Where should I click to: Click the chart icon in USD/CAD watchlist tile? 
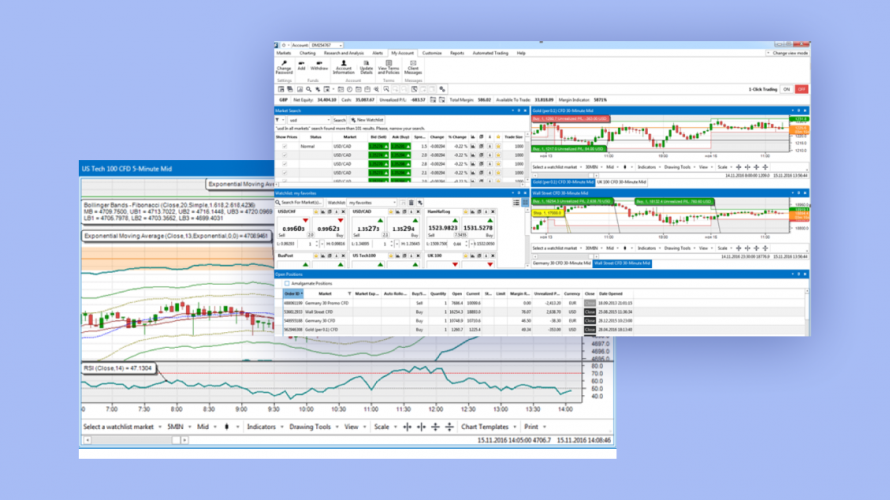point(398,212)
